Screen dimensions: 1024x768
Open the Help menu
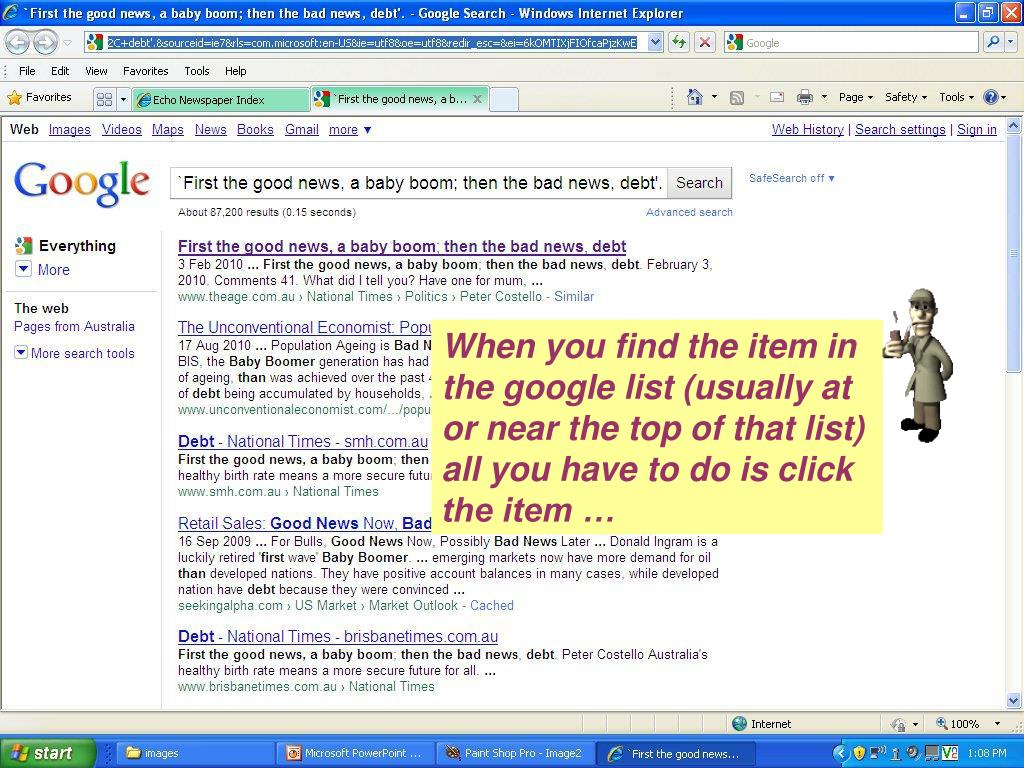click(236, 71)
